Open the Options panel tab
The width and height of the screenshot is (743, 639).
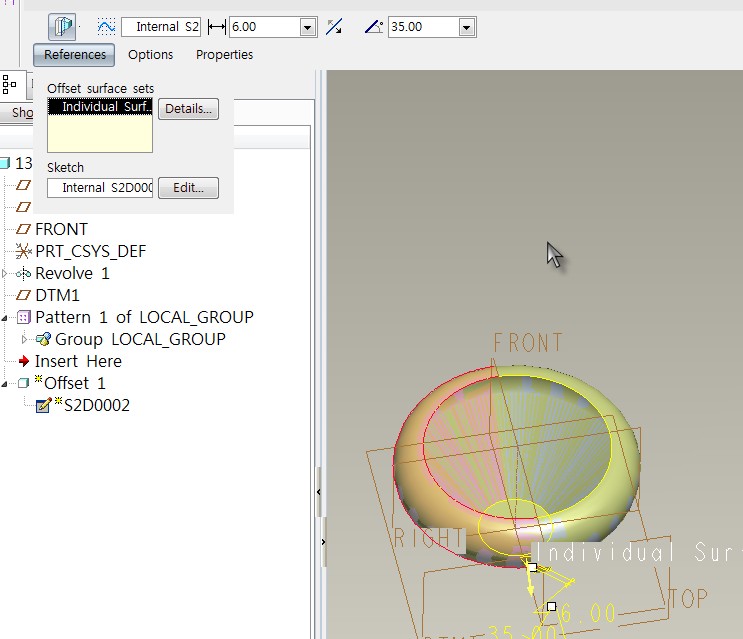(151, 55)
